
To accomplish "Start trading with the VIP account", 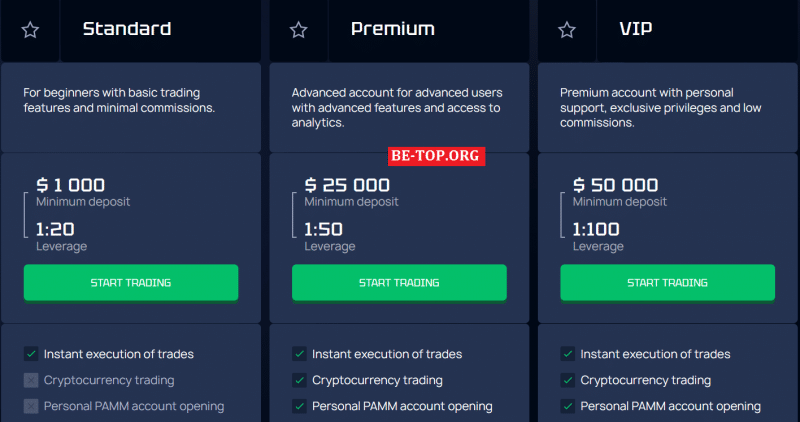I will (x=667, y=283).
